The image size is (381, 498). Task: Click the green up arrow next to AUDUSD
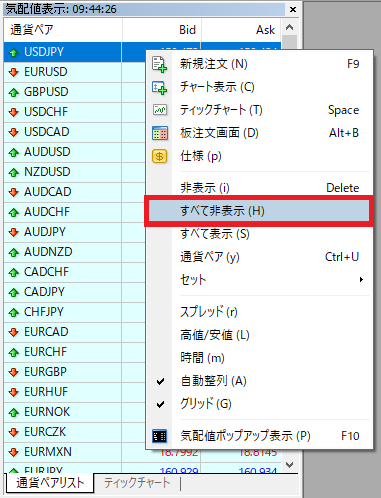tap(14, 152)
